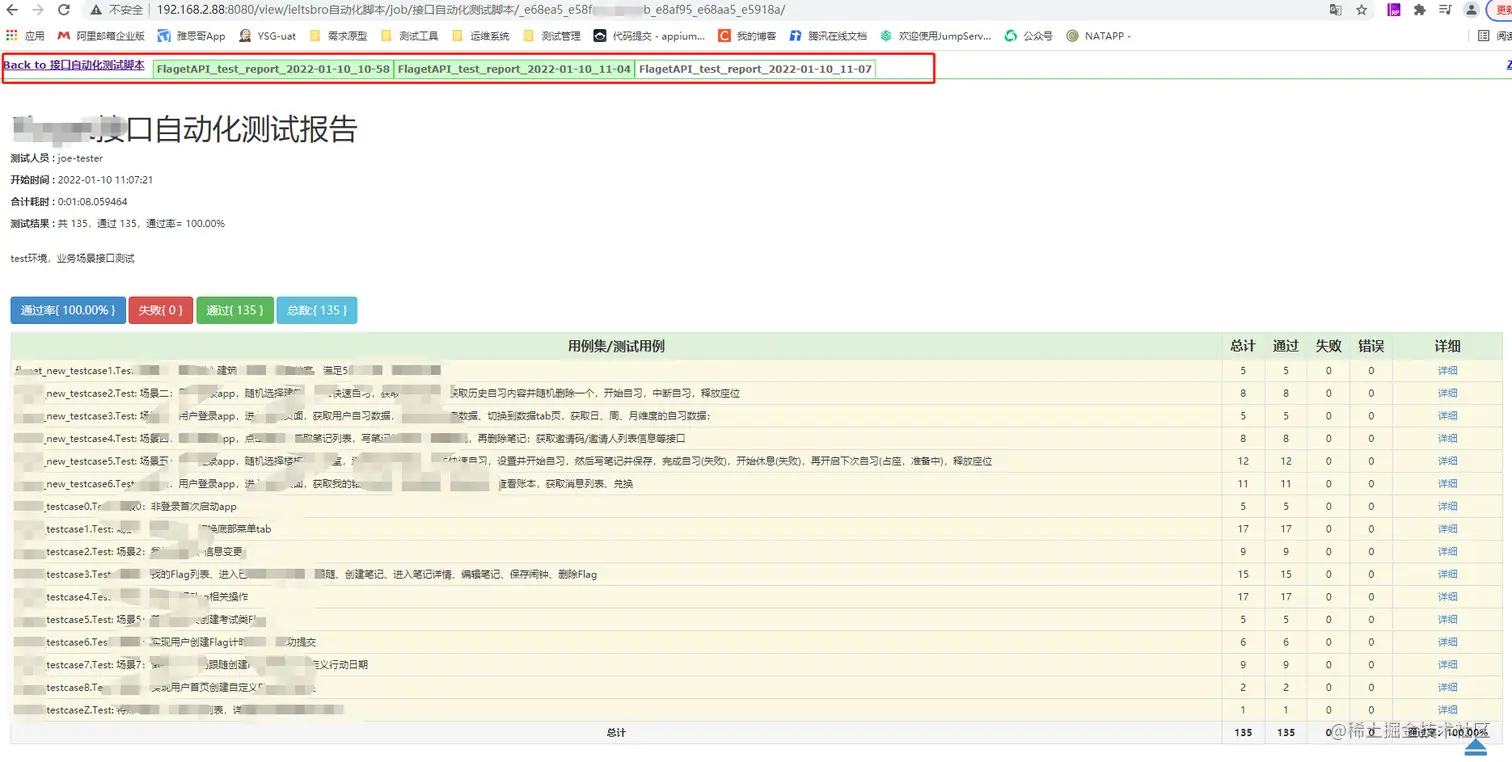1512x762 pixels.
Task: Open the 代码提交 - appium bookmark
Action: 649,36
